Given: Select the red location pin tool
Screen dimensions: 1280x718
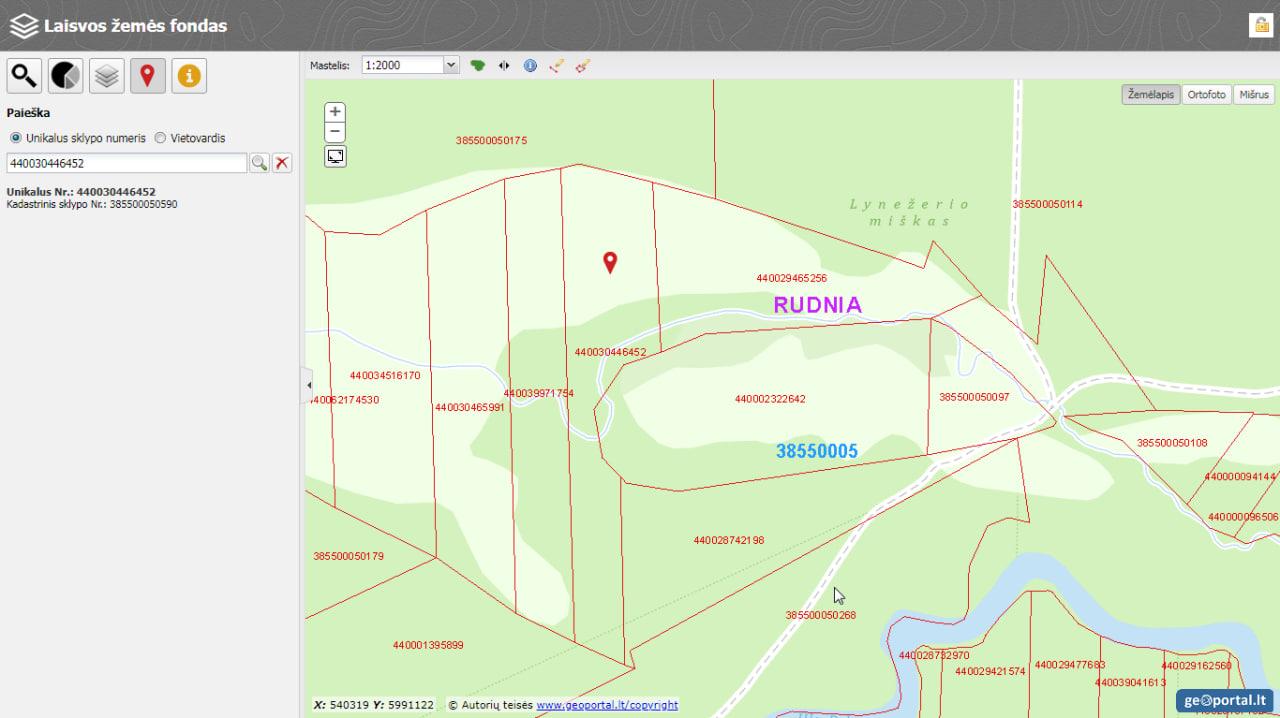Looking at the screenshot, I should tap(148, 76).
